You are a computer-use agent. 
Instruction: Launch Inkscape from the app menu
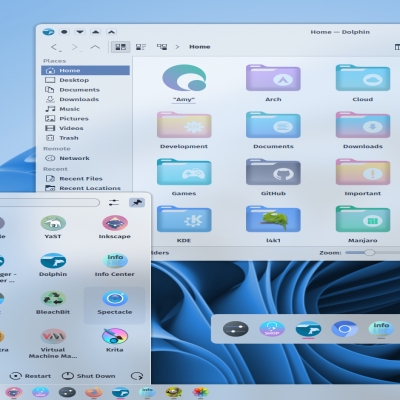(x=115, y=223)
